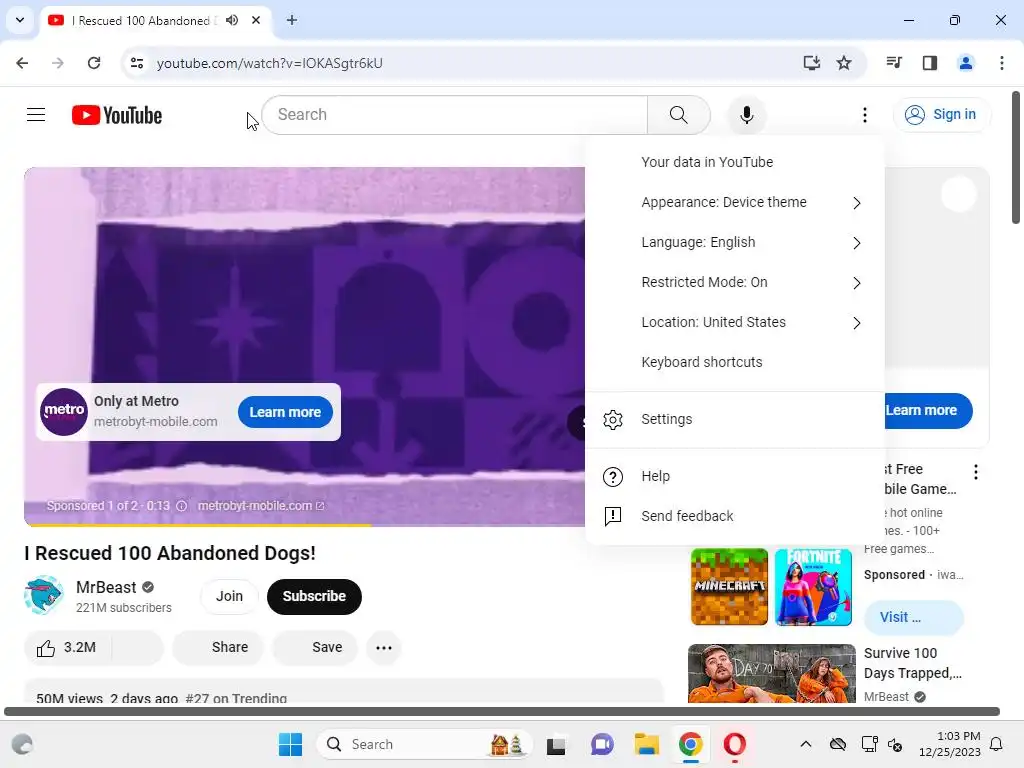The height and width of the screenshot is (768, 1024).
Task: Open the YouTube hamburger guide menu
Action: click(36, 115)
